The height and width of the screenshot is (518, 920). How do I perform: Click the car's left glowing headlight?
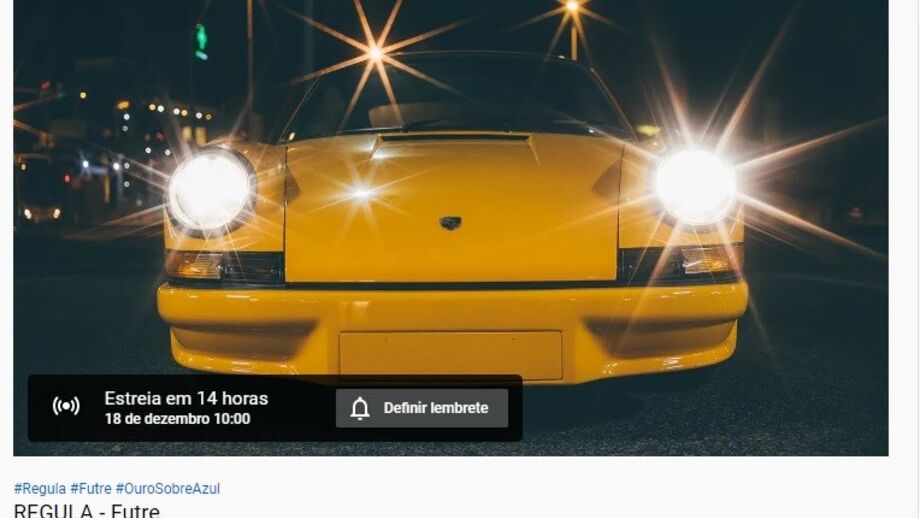coord(209,189)
